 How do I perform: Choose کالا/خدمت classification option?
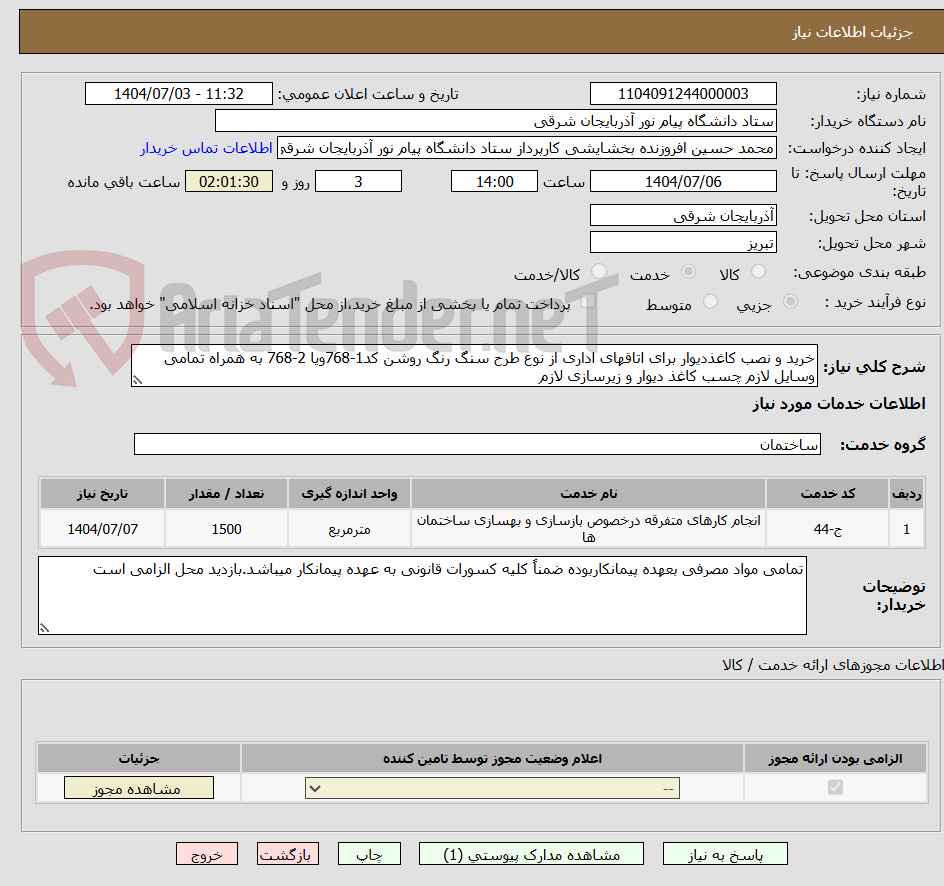pyautogui.click(x=601, y=271)
